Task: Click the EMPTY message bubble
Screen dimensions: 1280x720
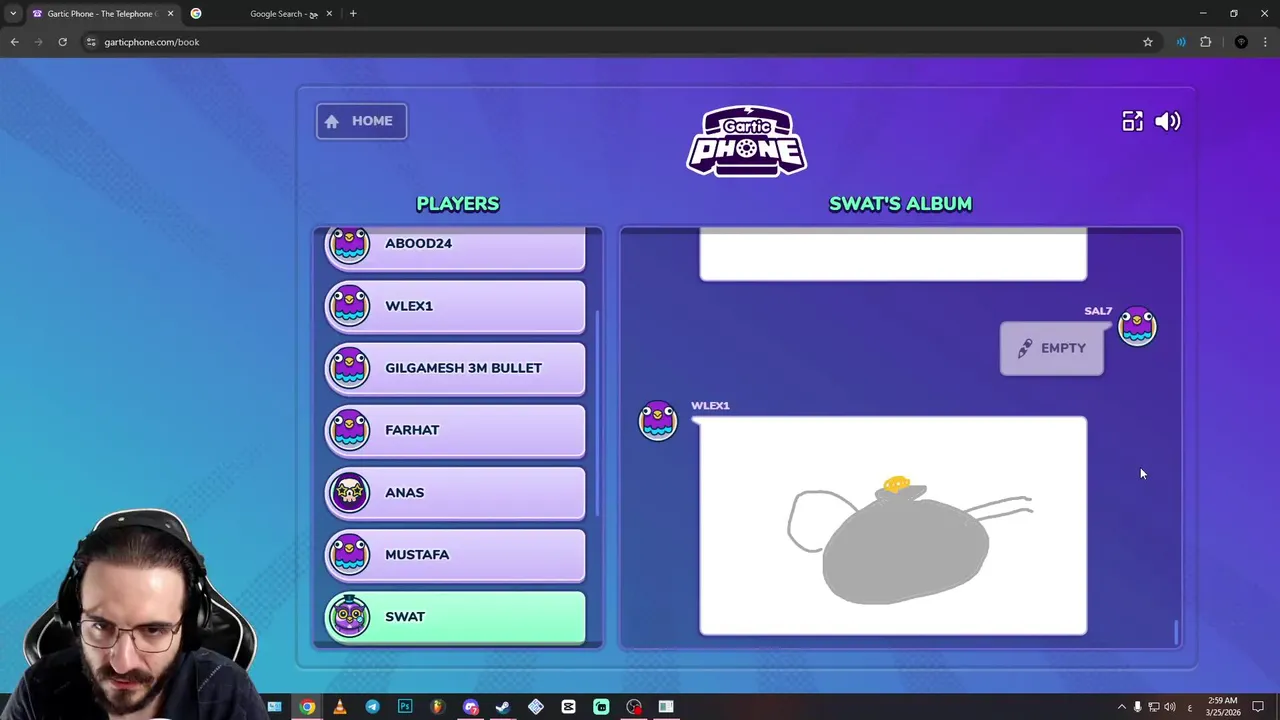Action: [x=1051, y=348]
